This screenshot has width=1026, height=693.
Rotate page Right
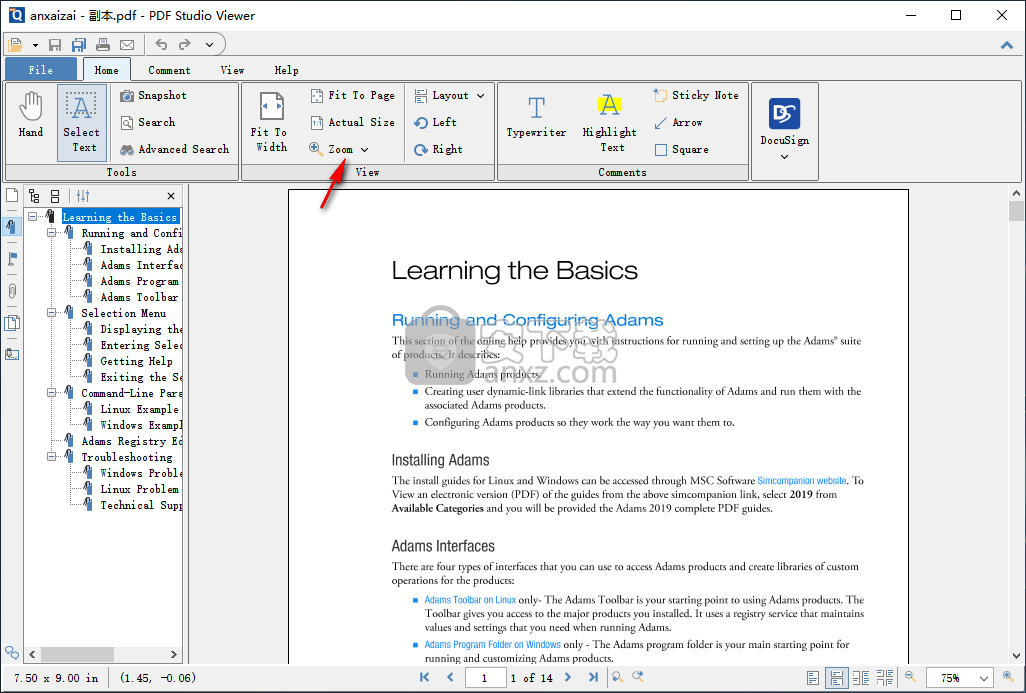point(438,149)
